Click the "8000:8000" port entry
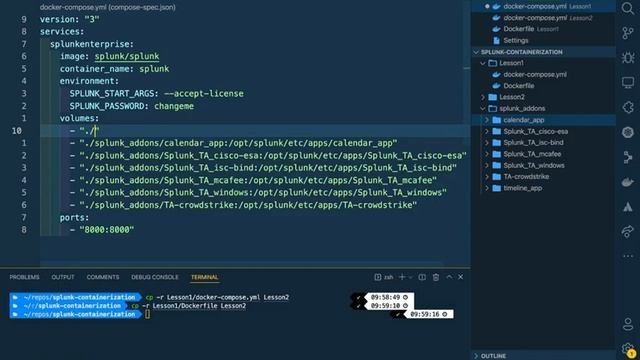 [107, 230]
